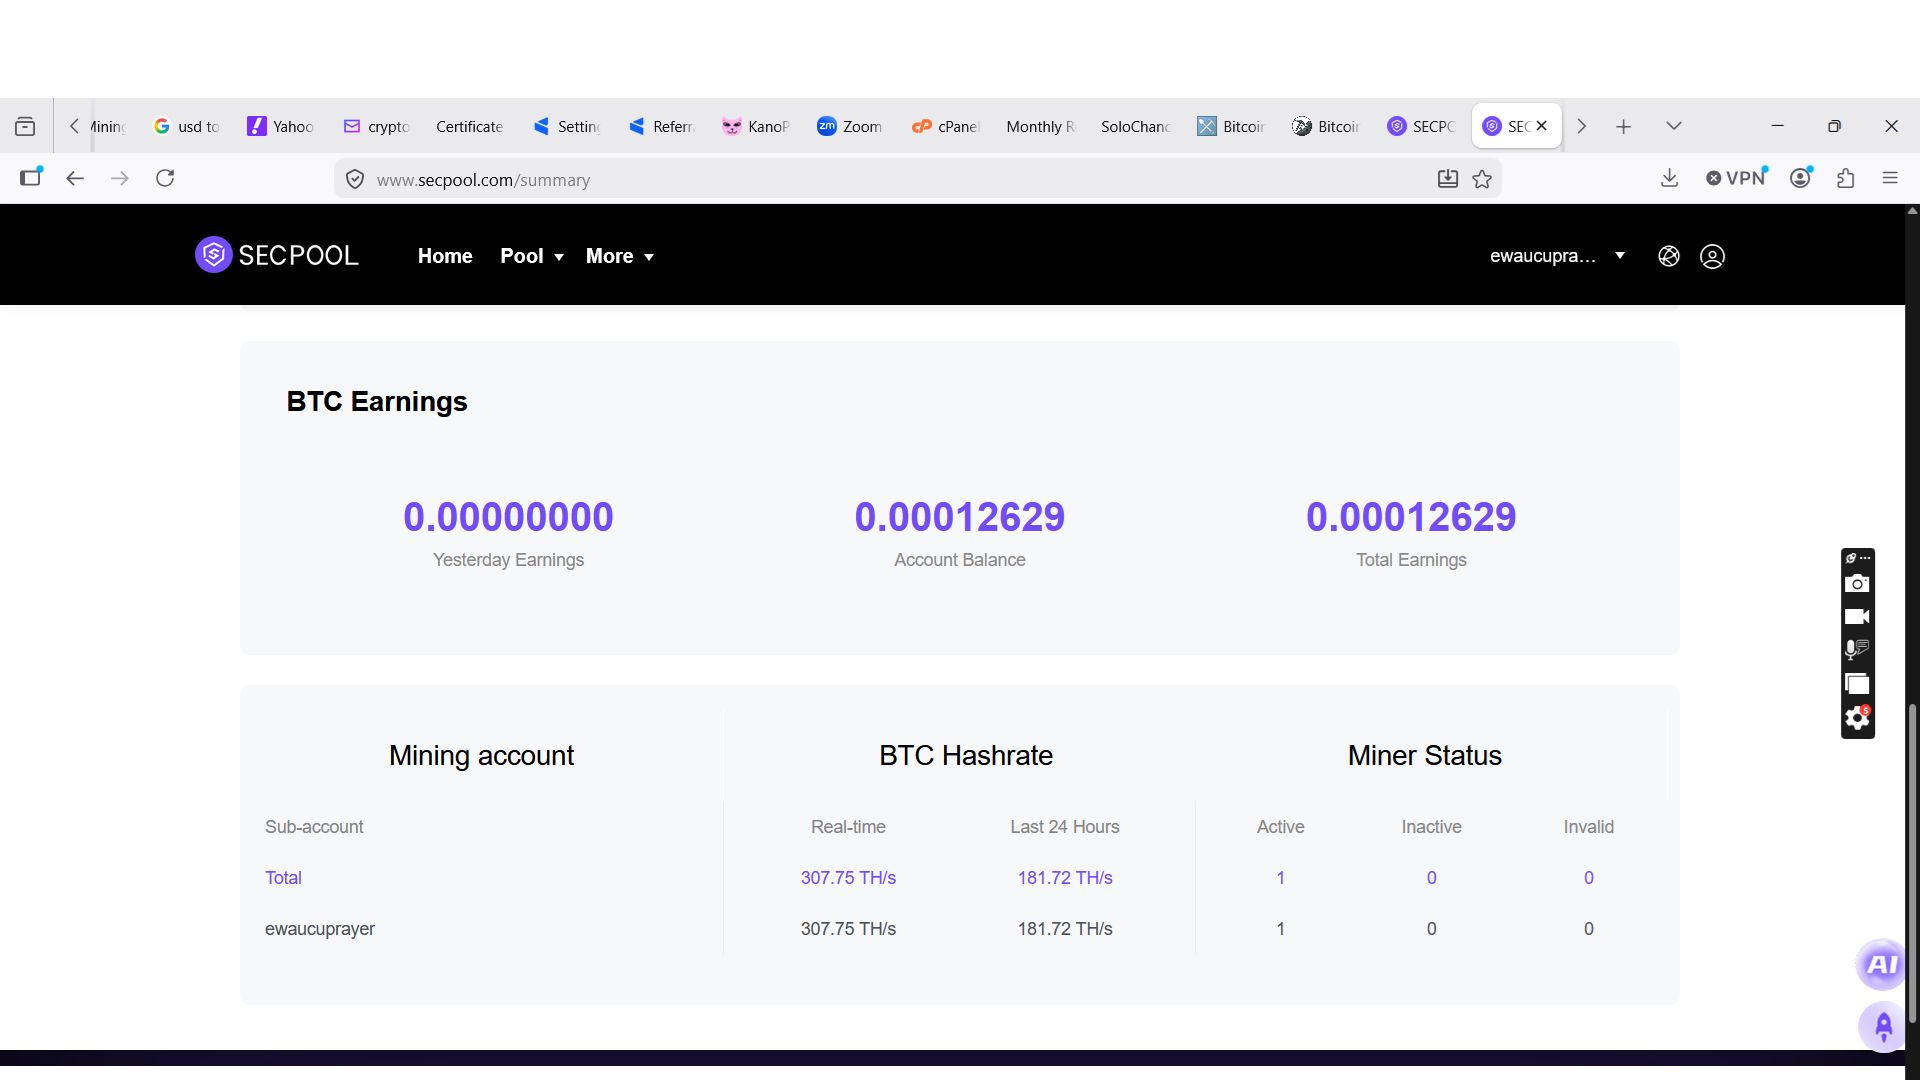Expand the More dropdown menu
This screenshot has height=1080, width=1920.
click(x=620, y=256)
